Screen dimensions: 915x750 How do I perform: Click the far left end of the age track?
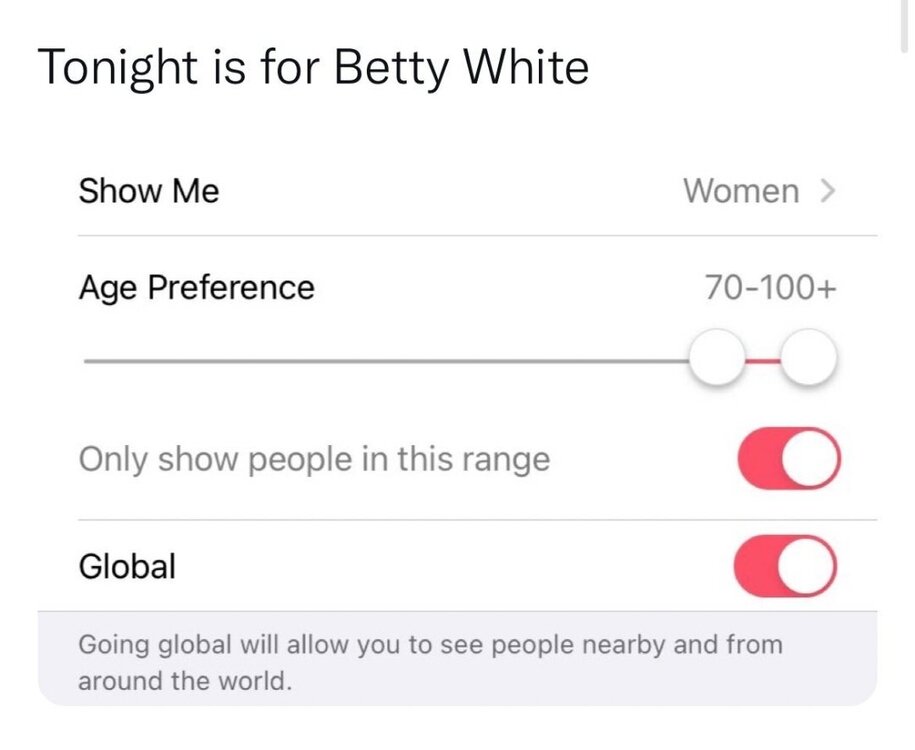click(88, 360)
